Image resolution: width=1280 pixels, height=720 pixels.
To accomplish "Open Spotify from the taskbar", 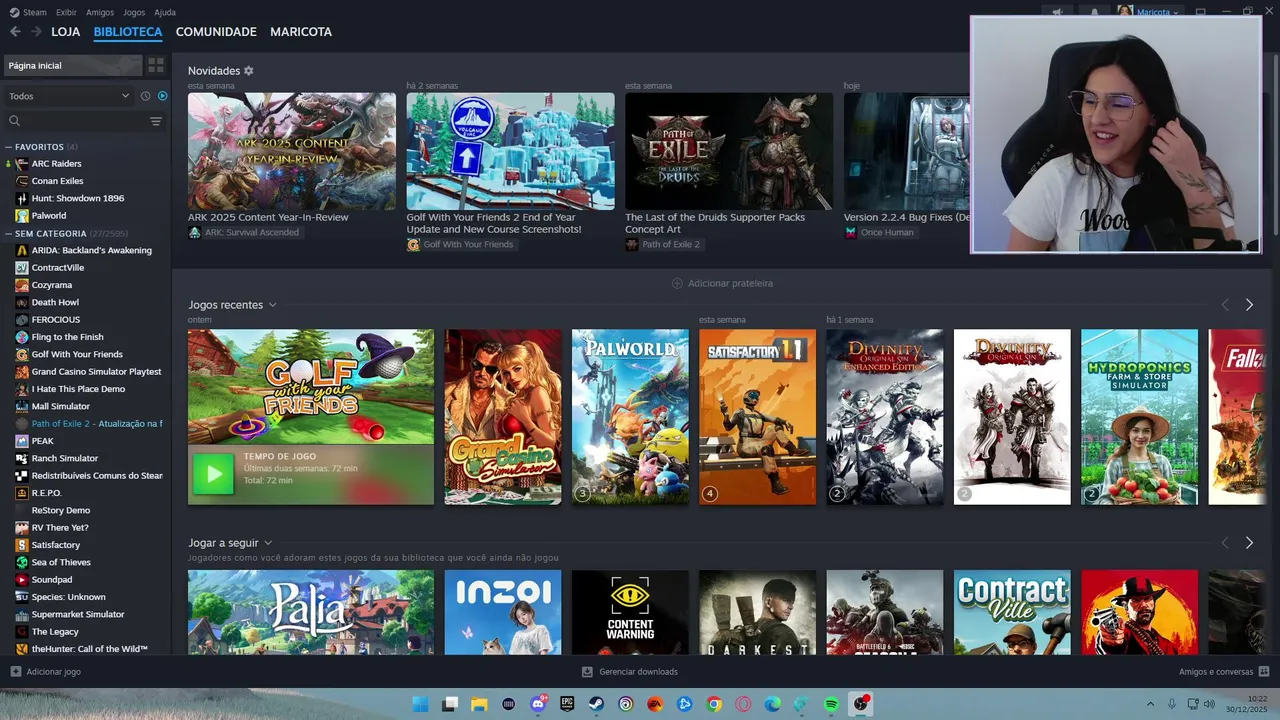I will coord(831,704).
